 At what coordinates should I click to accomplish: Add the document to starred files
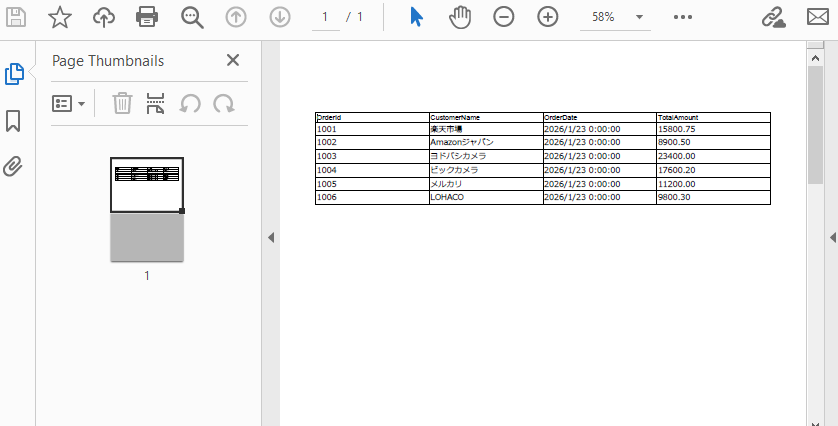tap(60, 17)
